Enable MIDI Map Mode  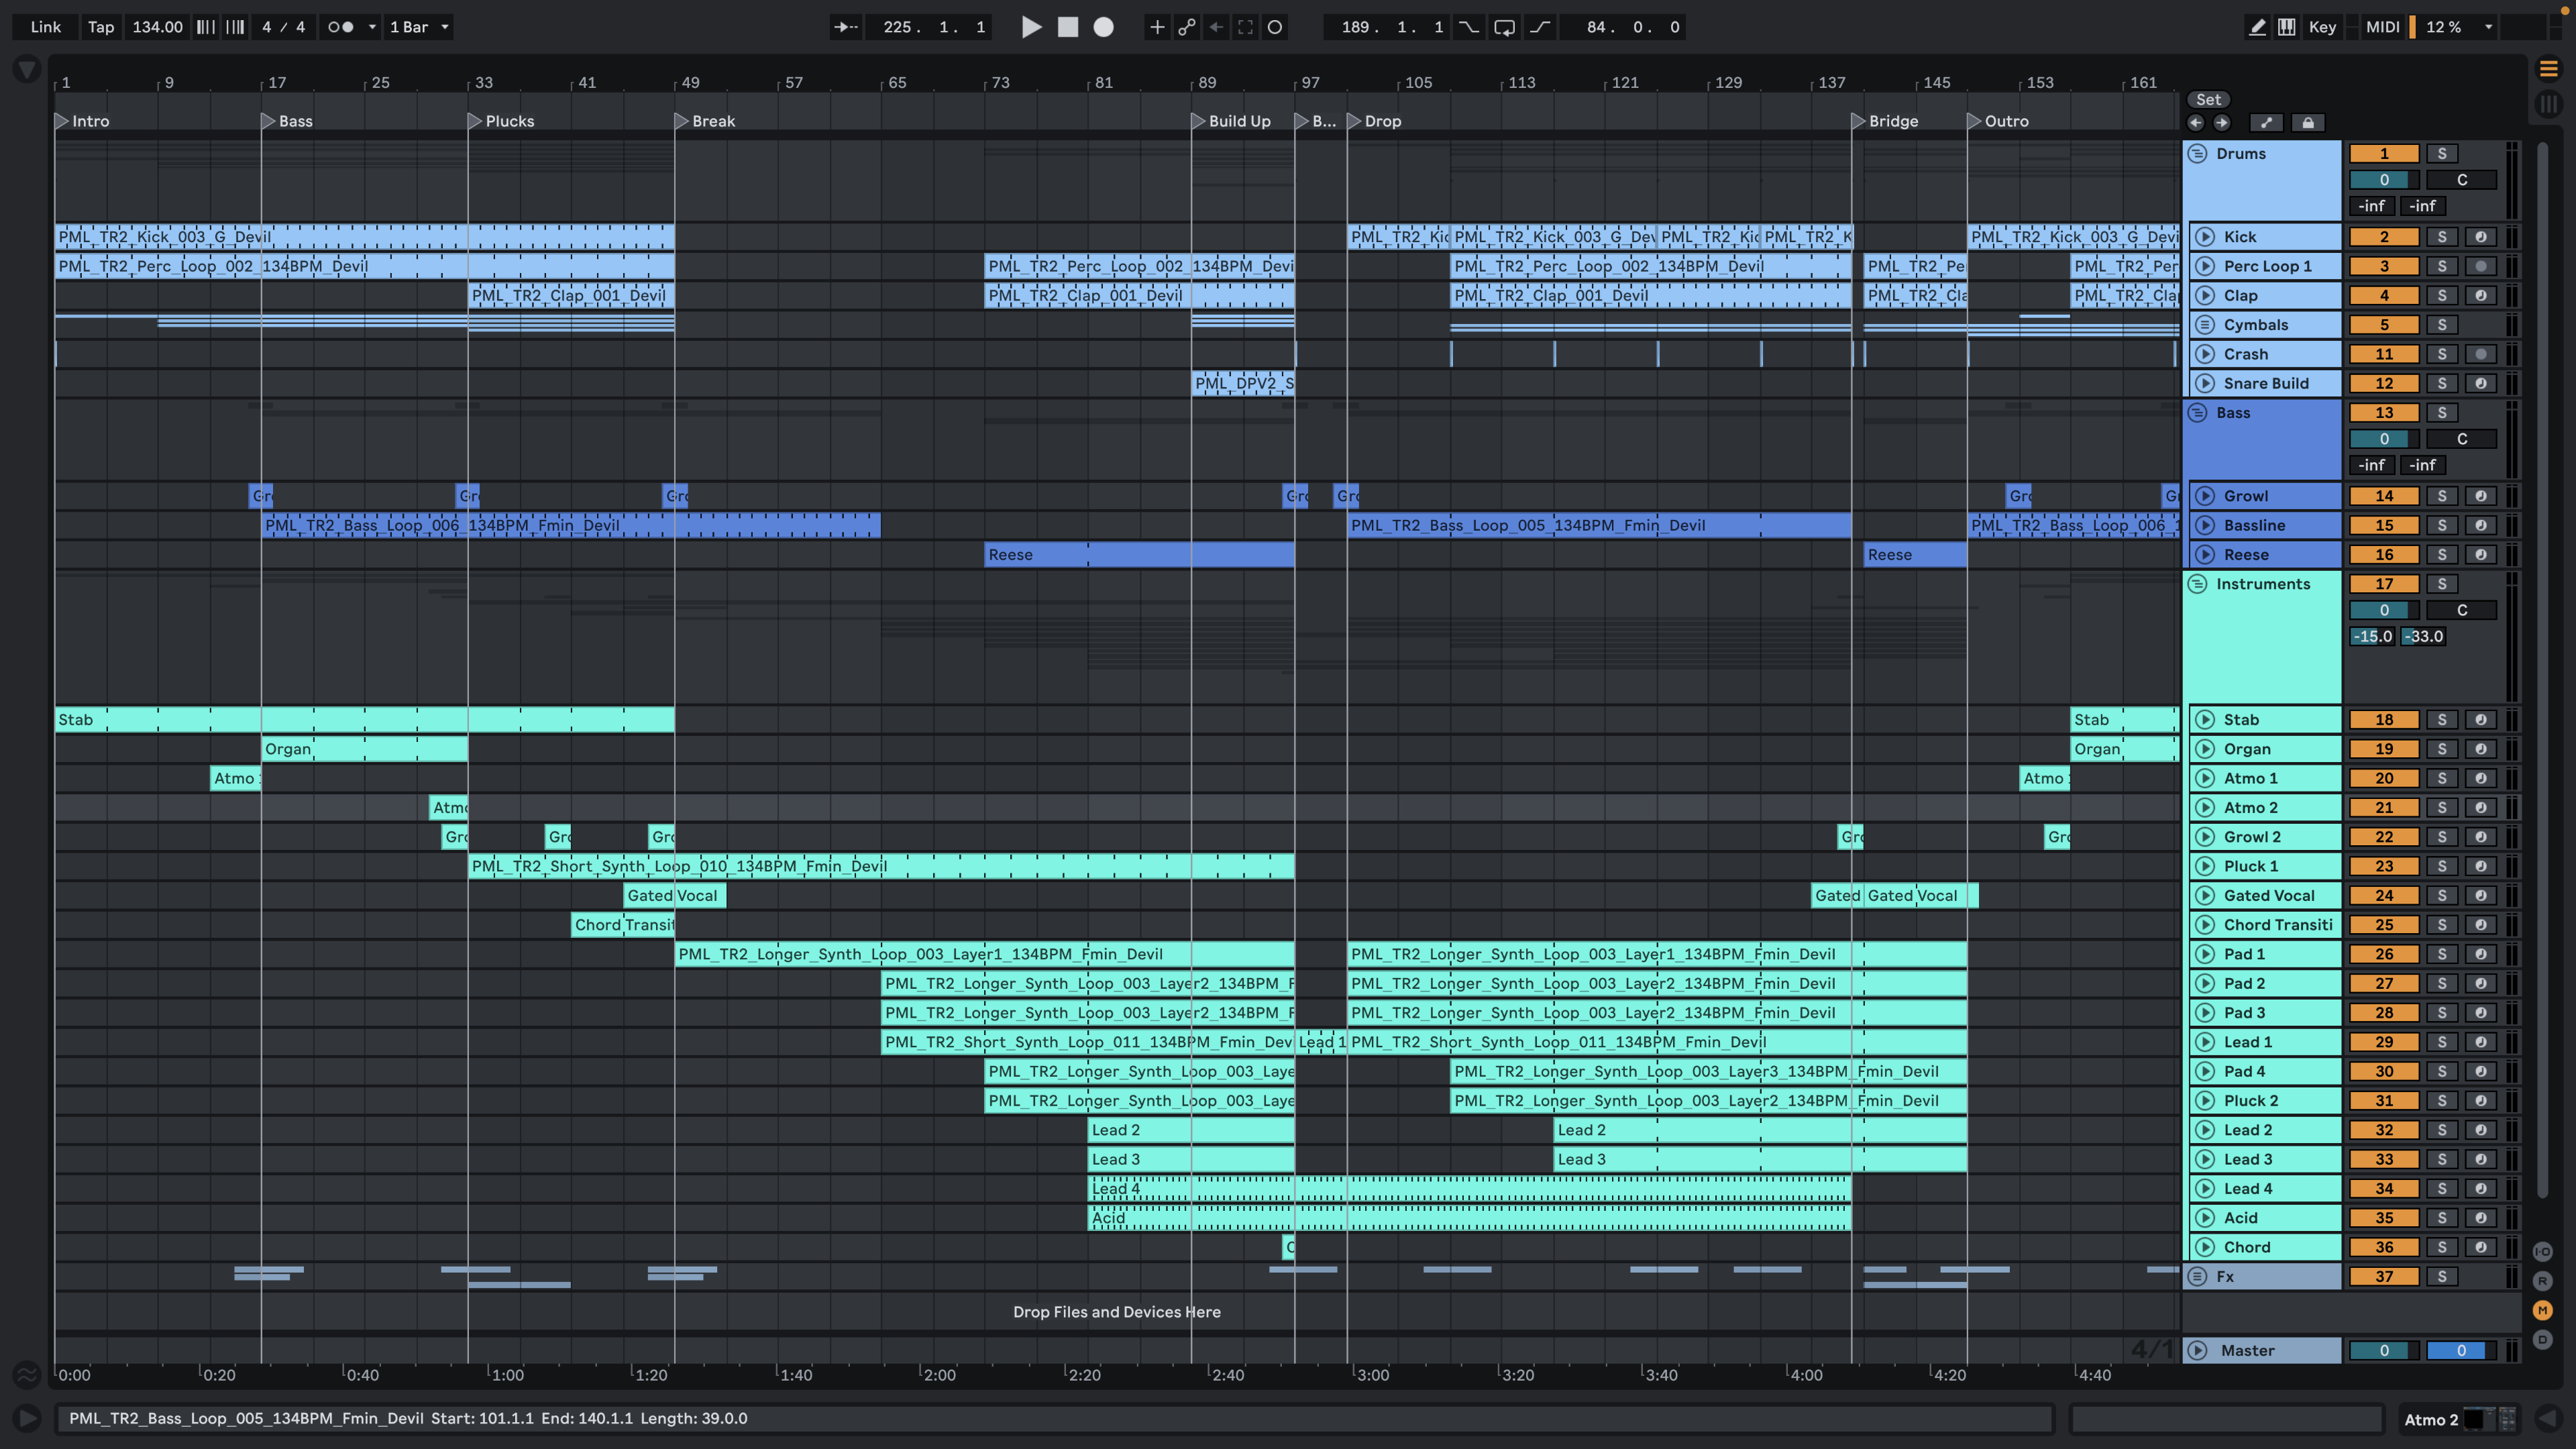click(x=2382, y=27)
